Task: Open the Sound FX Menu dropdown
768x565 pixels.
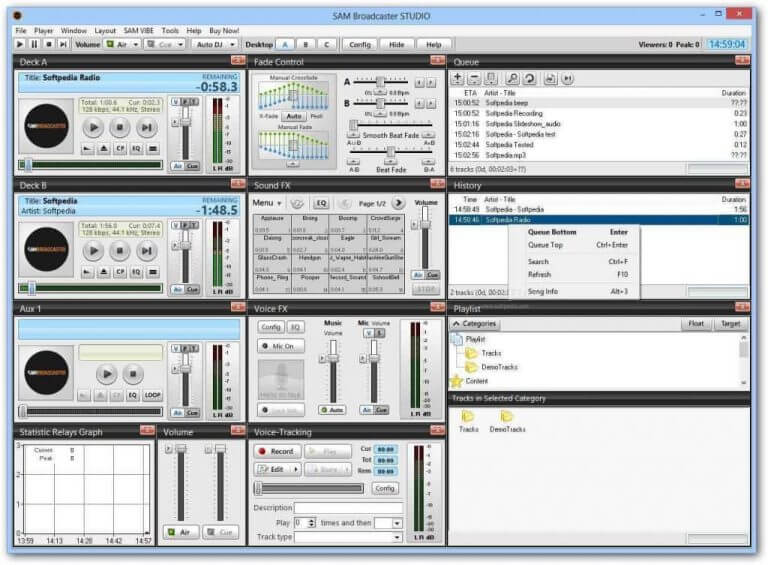Action: (267, 203)
